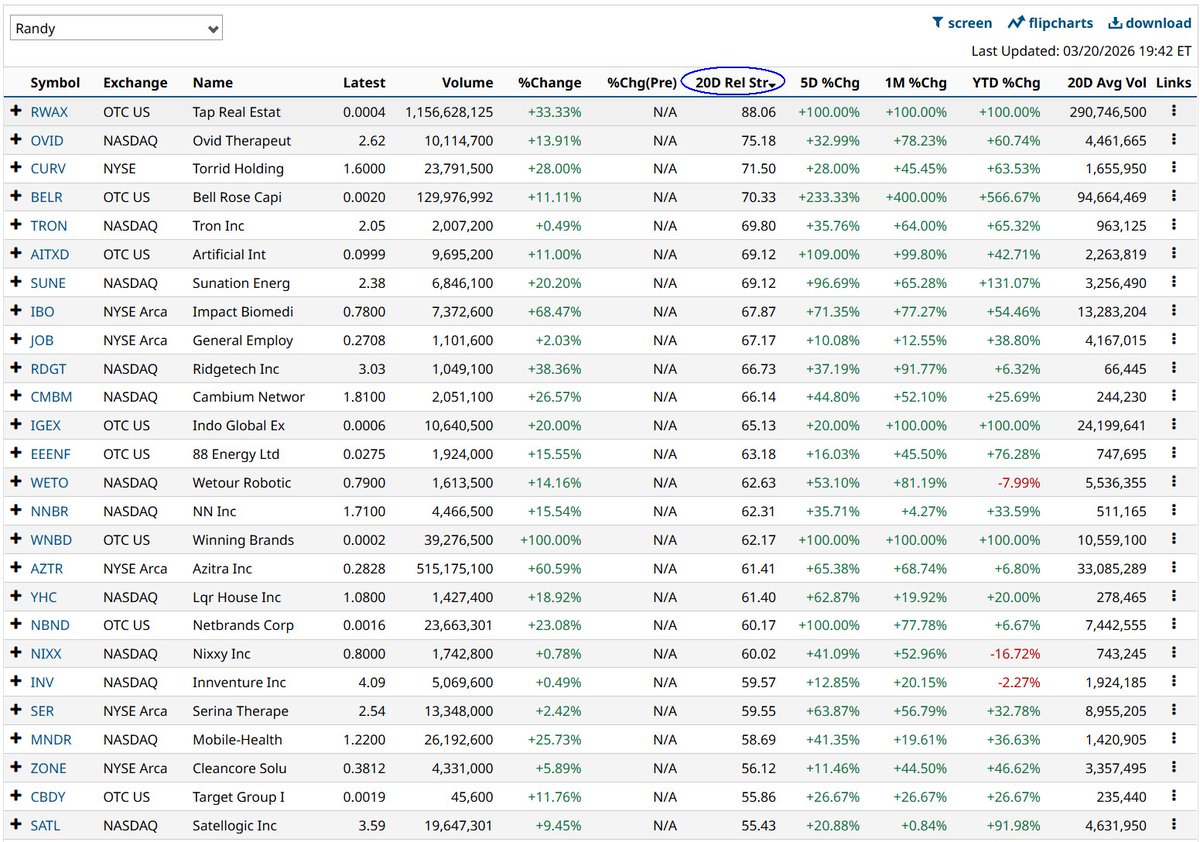Expand the JOB row plus icon
Screen dimensions: 1200x842
tap(15, 340)
